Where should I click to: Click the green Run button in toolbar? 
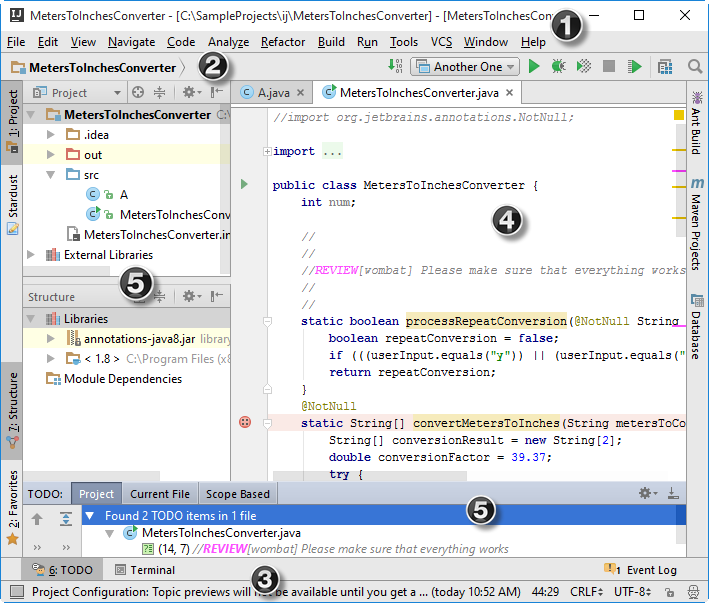point(534,67)
